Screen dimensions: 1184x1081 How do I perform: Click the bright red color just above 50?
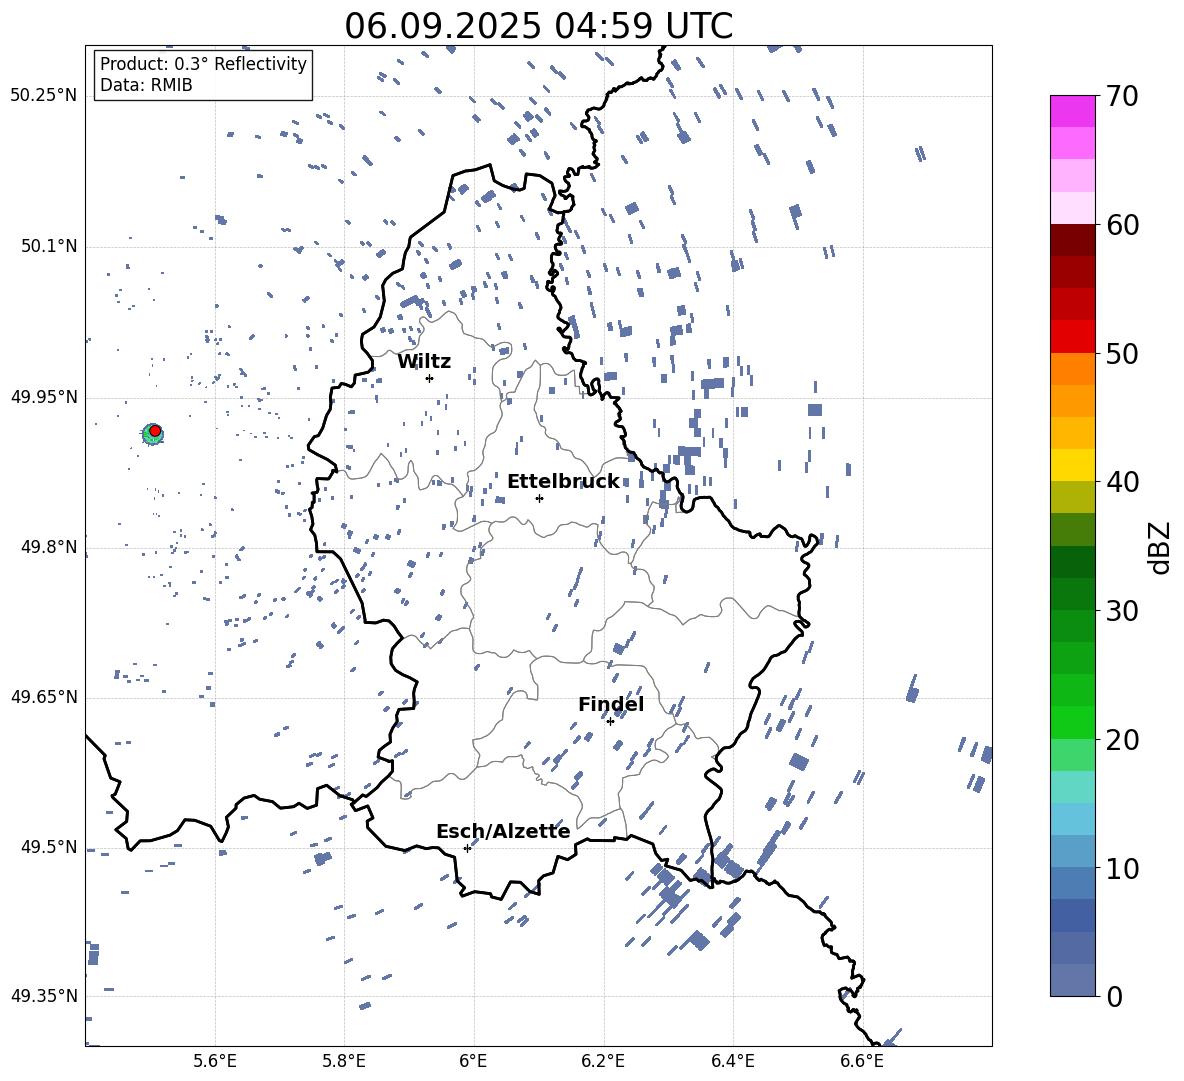click(x=1072, y=337)
